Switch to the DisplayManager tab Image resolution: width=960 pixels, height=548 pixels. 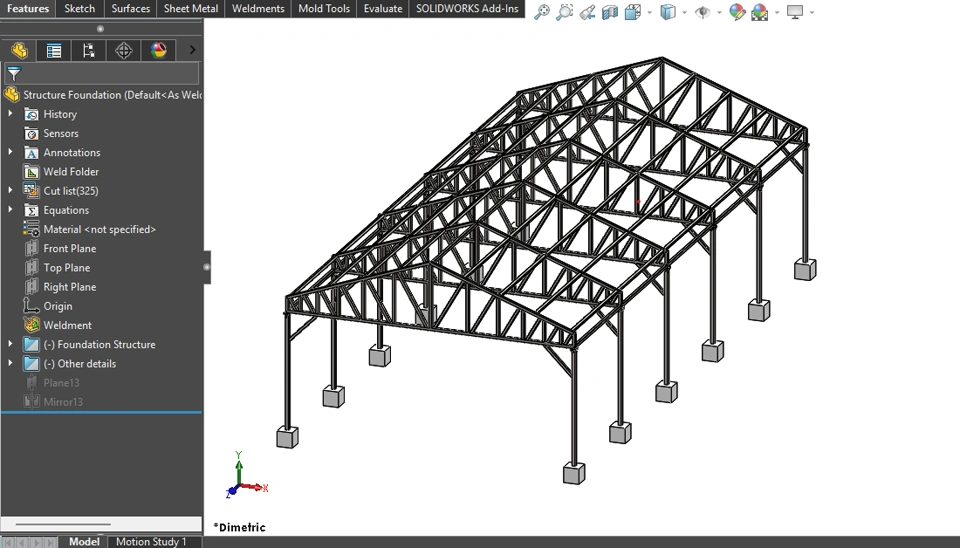tap(159, 50)
